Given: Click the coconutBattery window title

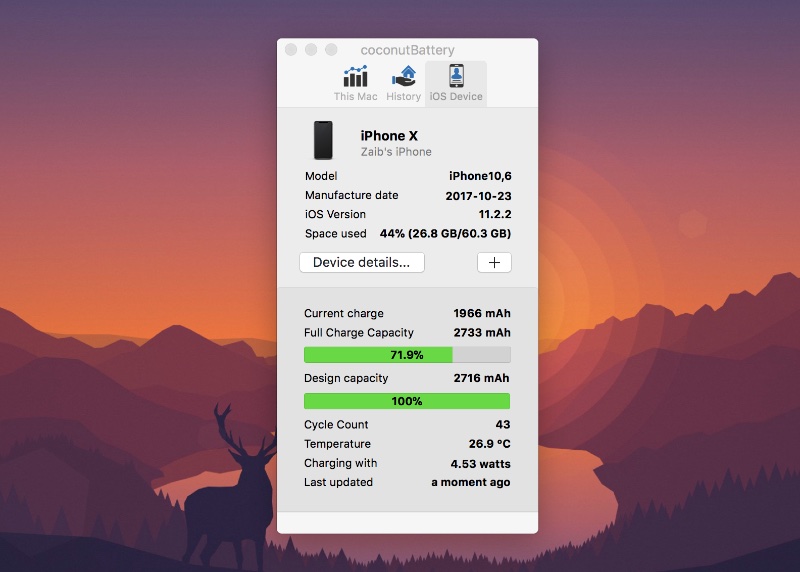Looking at the screenshot, I should coord(408,50).
